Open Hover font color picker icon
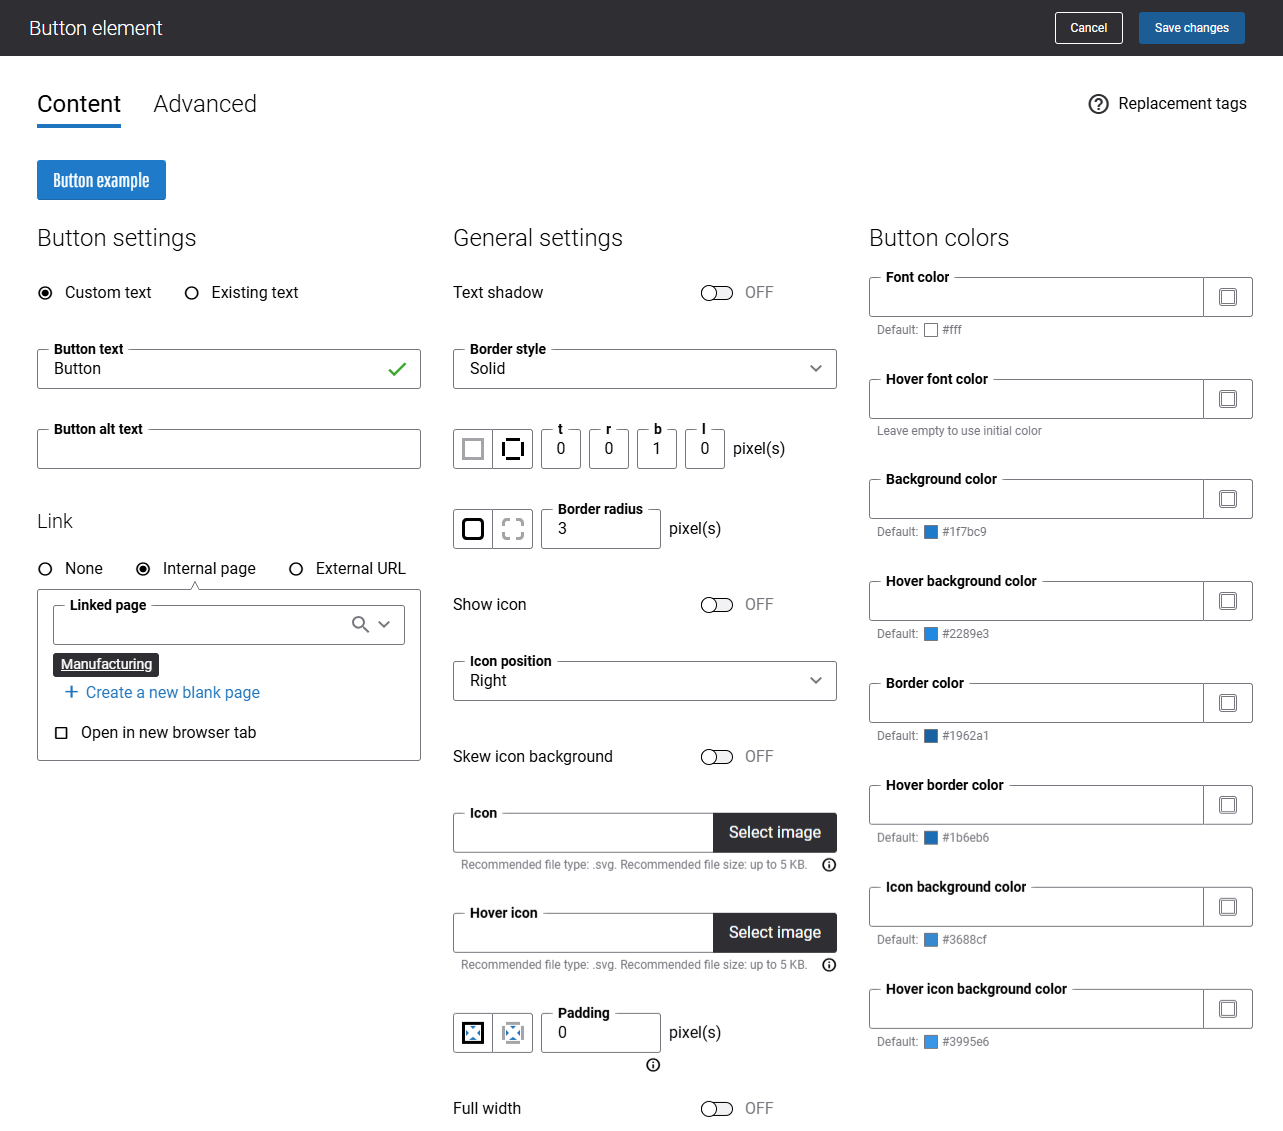Image resolution: width=1283 pixels, height=1131 pixels. [1228, 399]
